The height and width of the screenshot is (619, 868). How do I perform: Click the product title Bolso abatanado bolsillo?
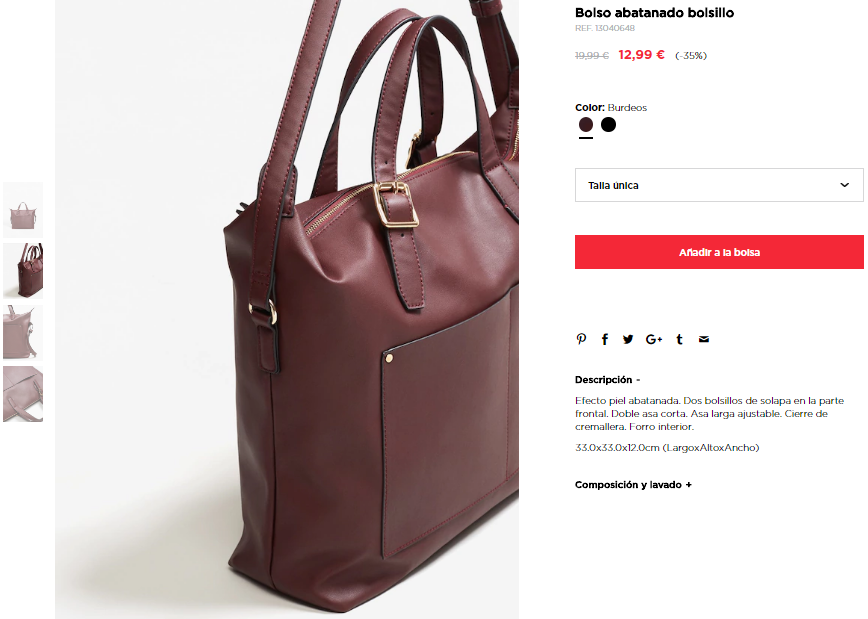coord(654,13)
